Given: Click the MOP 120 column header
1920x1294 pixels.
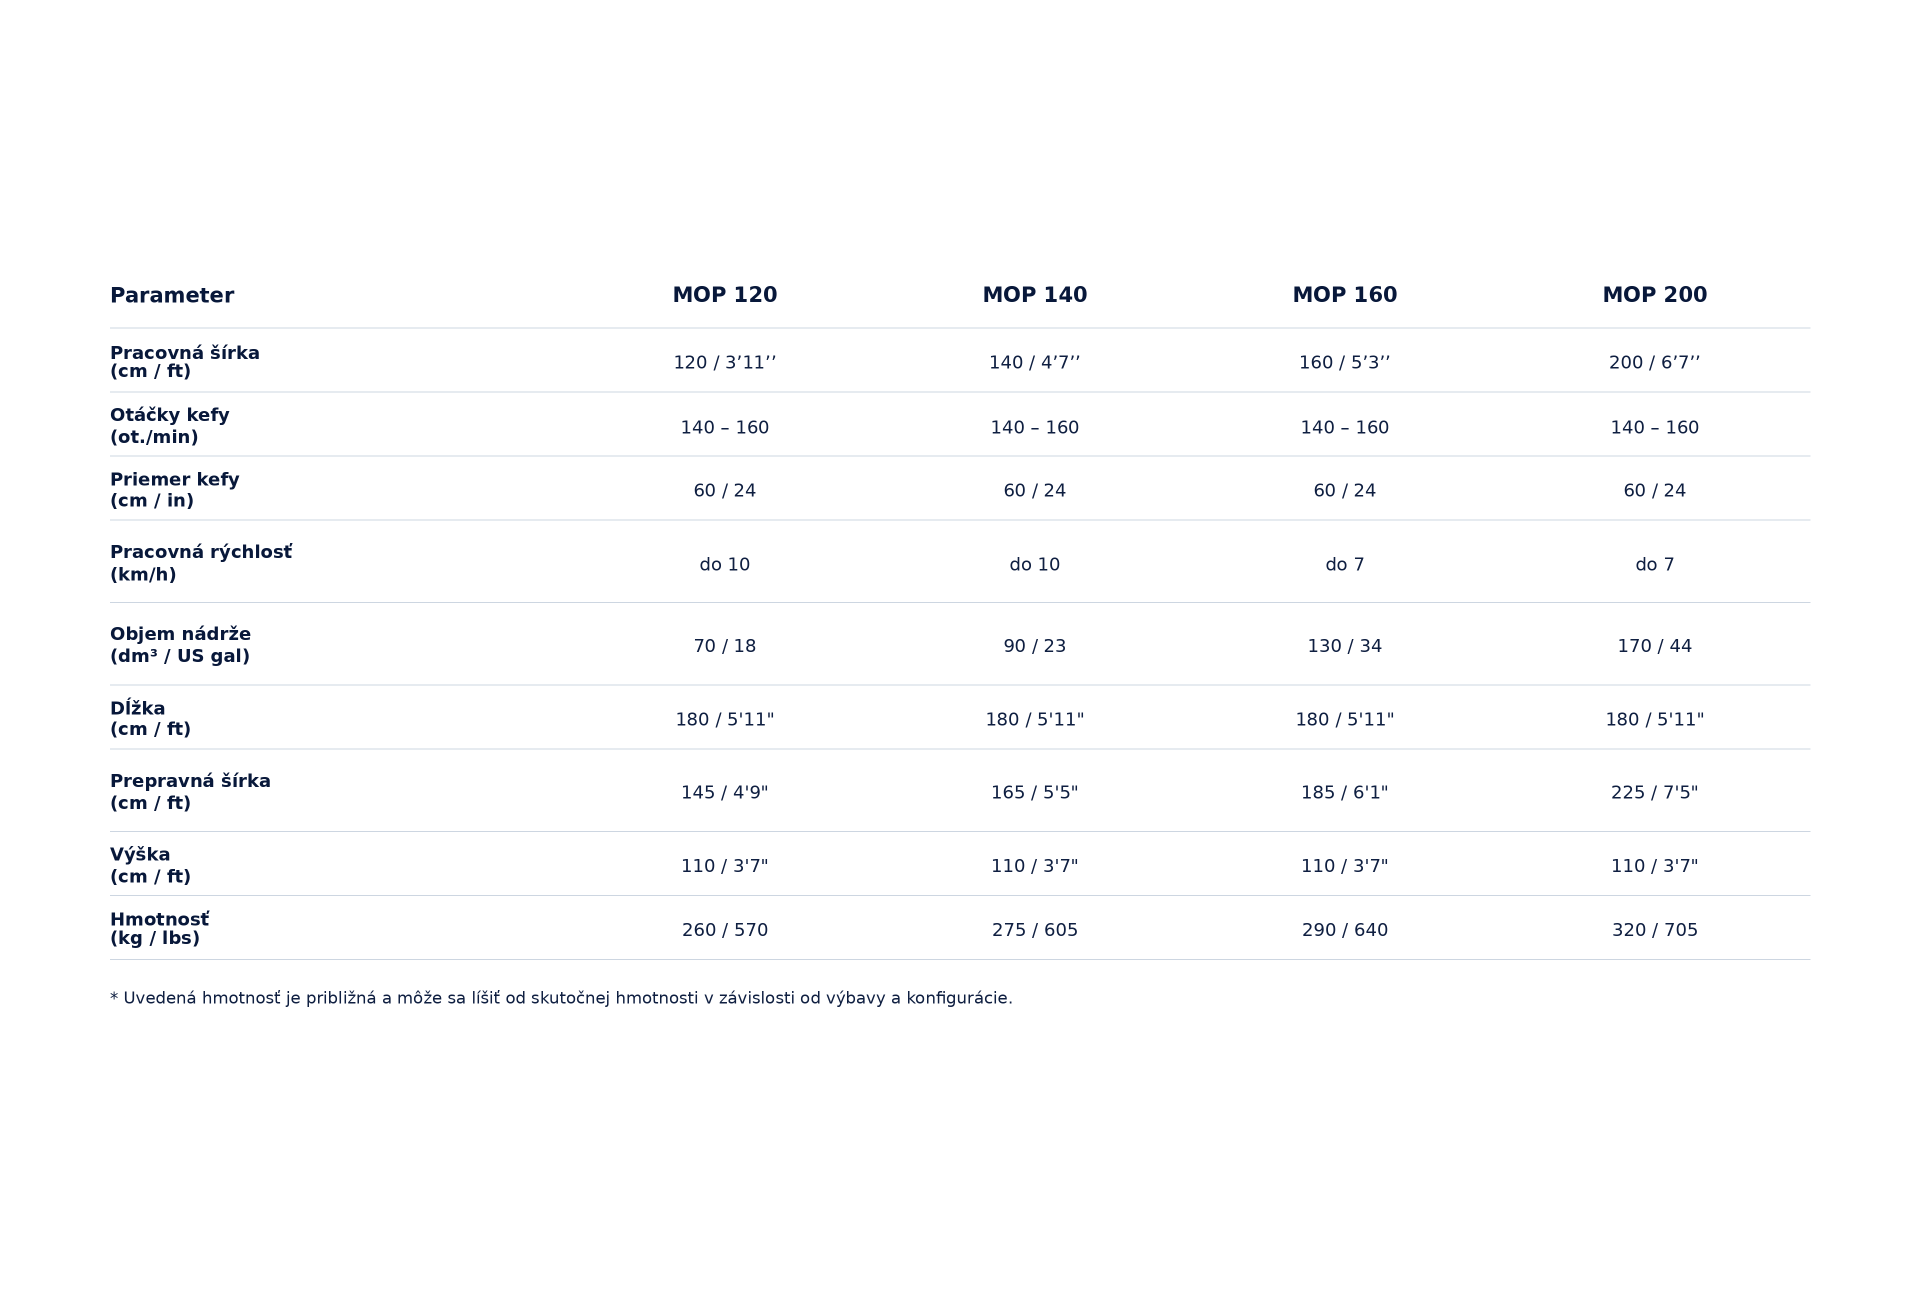Looking at the screenshot, I should coord(724,295).
